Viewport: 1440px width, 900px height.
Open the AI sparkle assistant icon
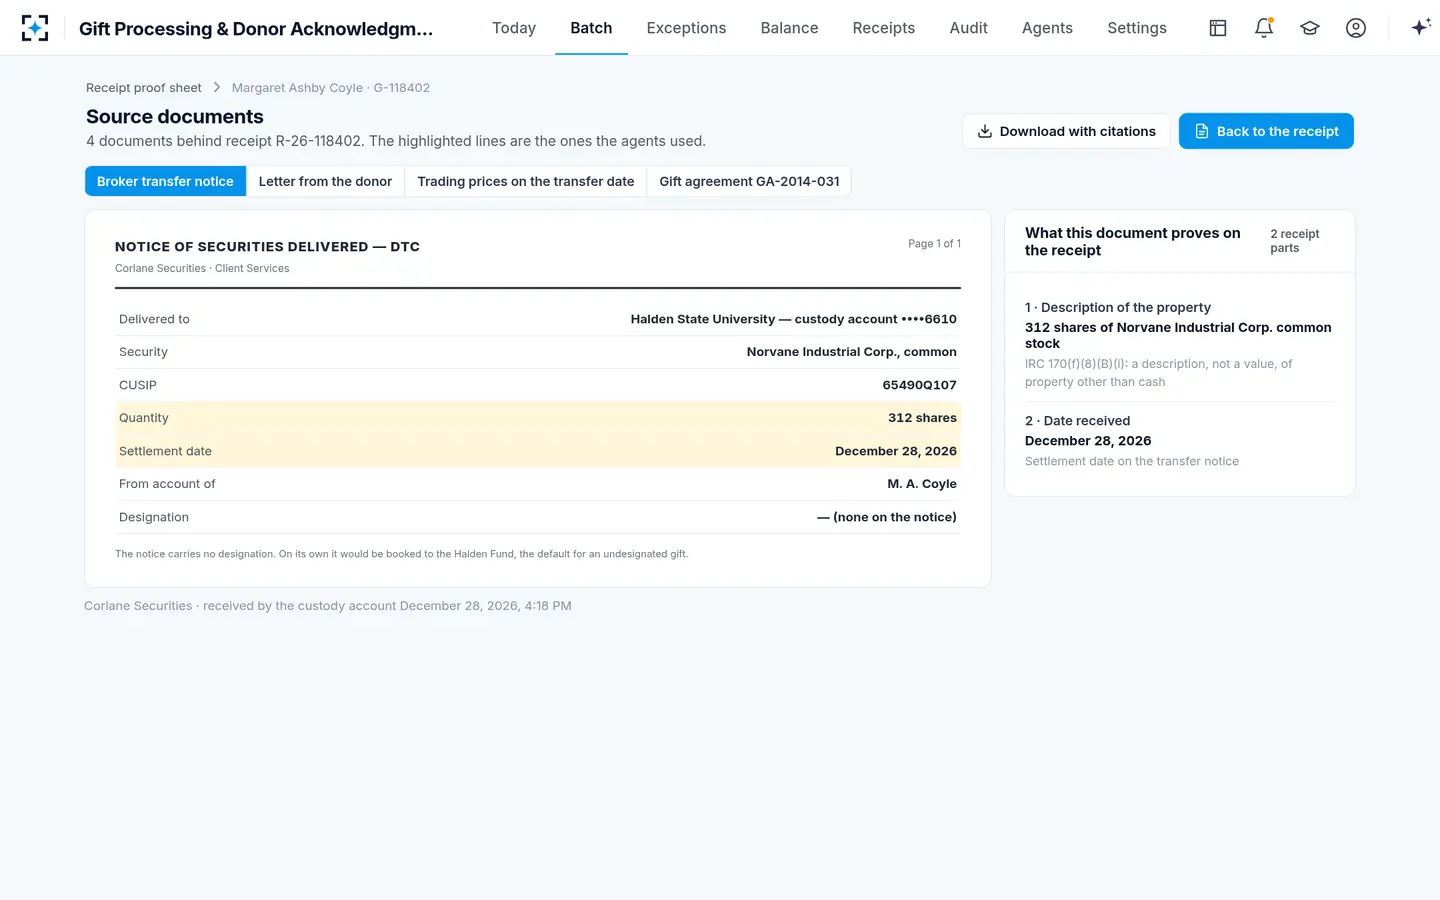[x=1421, y=28]
